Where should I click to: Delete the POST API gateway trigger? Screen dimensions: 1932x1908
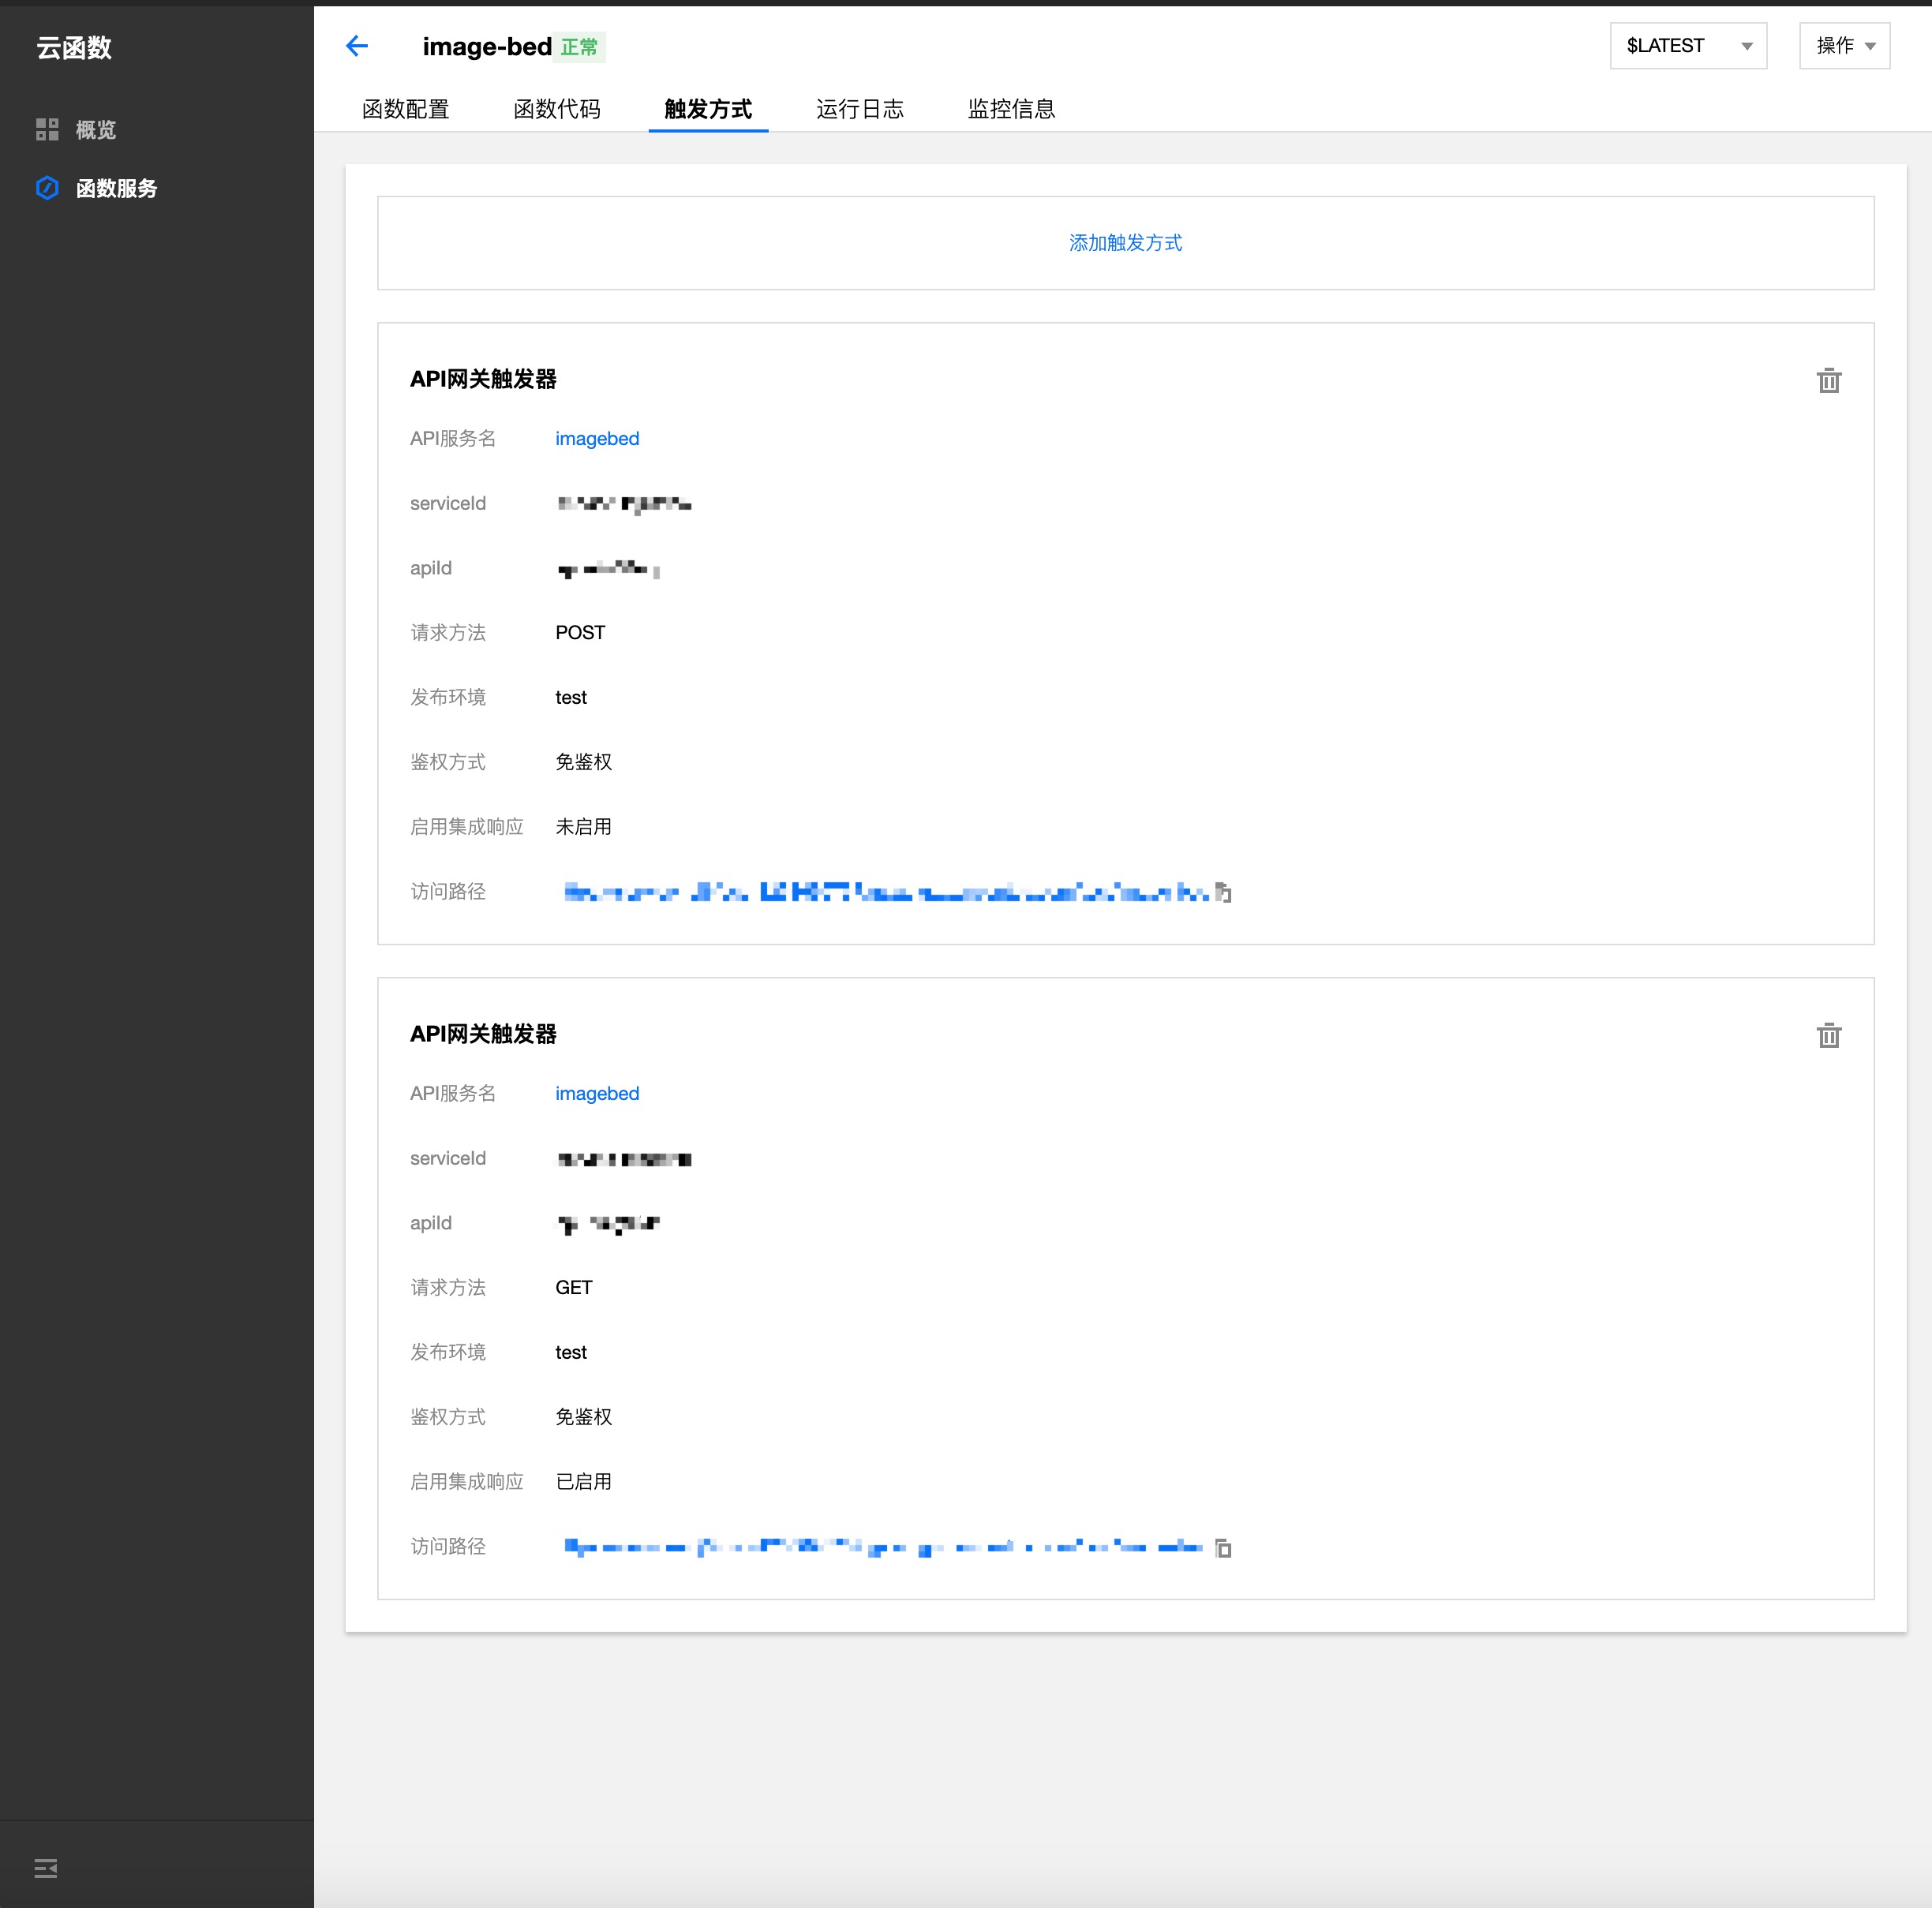[1828, 381]
